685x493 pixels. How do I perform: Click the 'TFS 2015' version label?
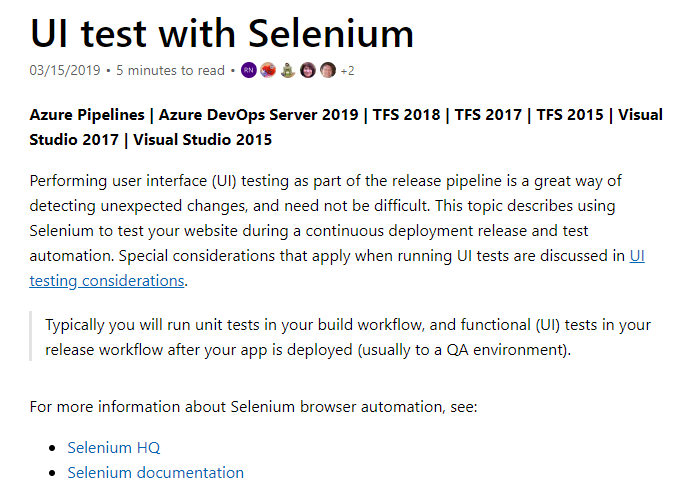[570, 114]
